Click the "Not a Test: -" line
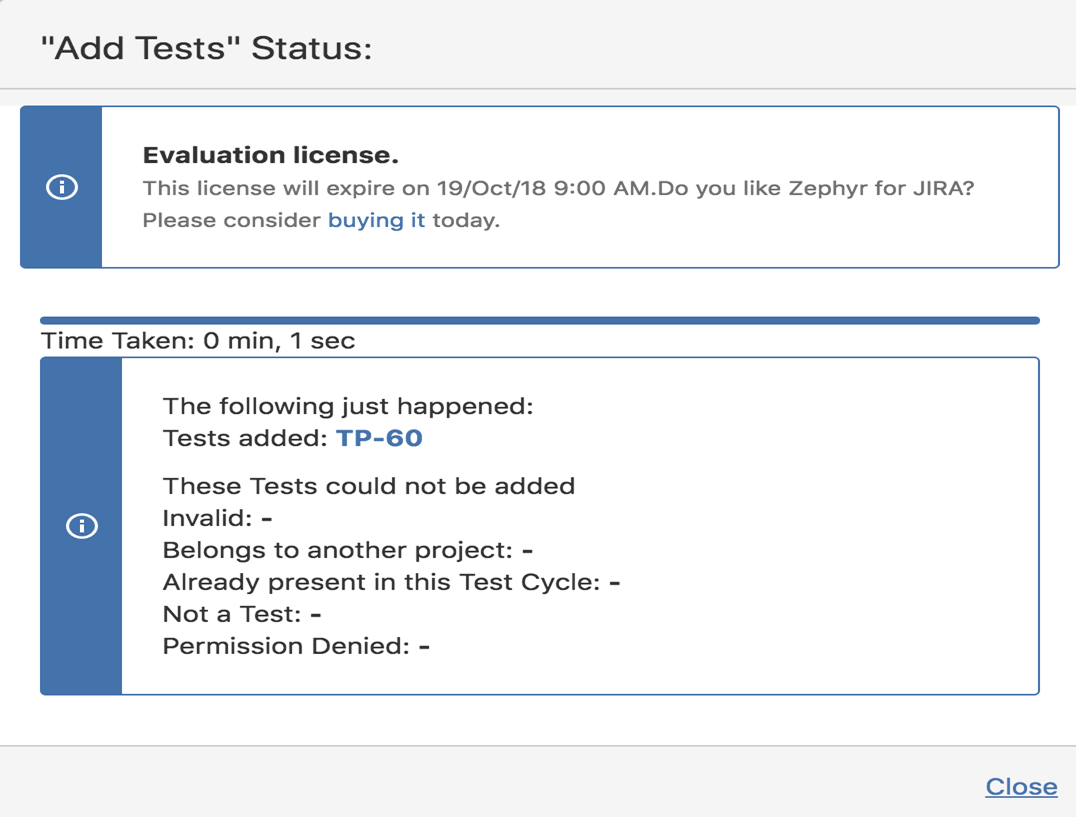 [x=241, y=614]
